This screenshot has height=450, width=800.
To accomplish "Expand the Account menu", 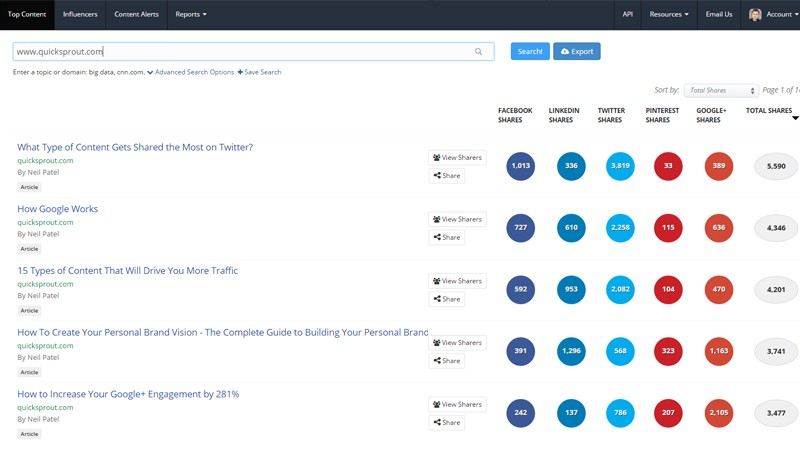I will [782, 14].
